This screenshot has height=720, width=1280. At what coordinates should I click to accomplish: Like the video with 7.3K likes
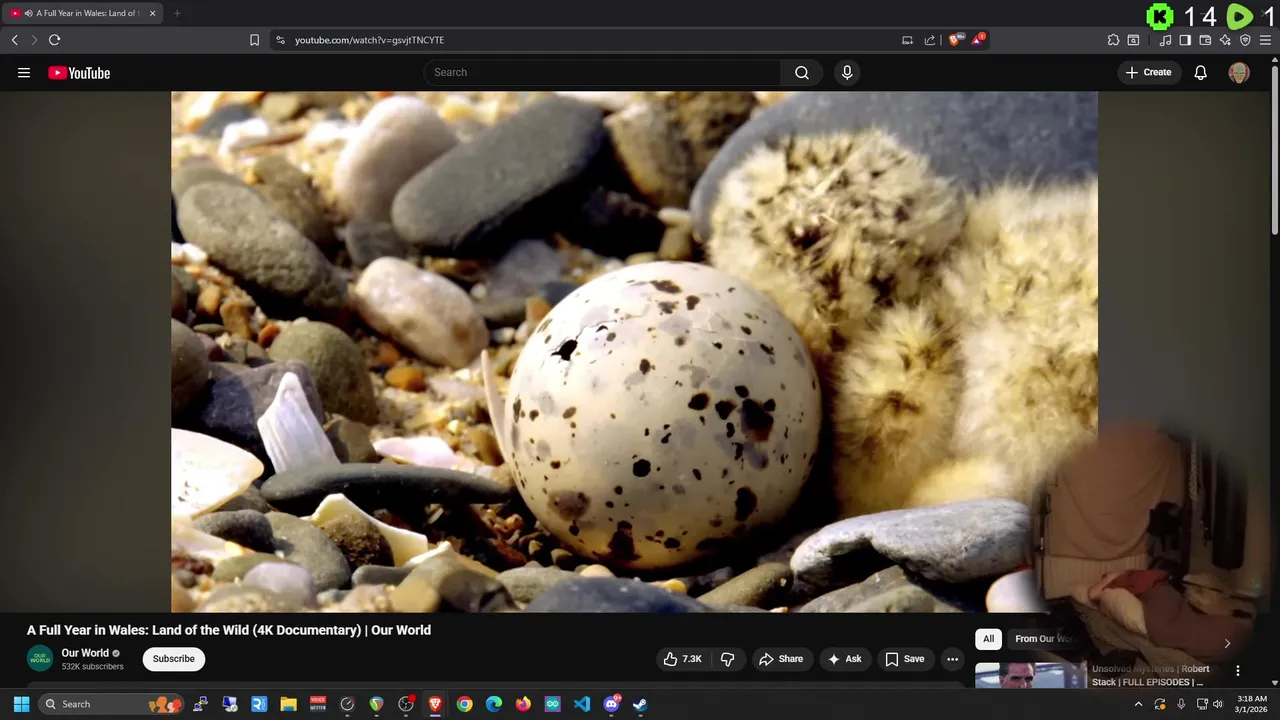pyautogui.click(x=682, y=659)
